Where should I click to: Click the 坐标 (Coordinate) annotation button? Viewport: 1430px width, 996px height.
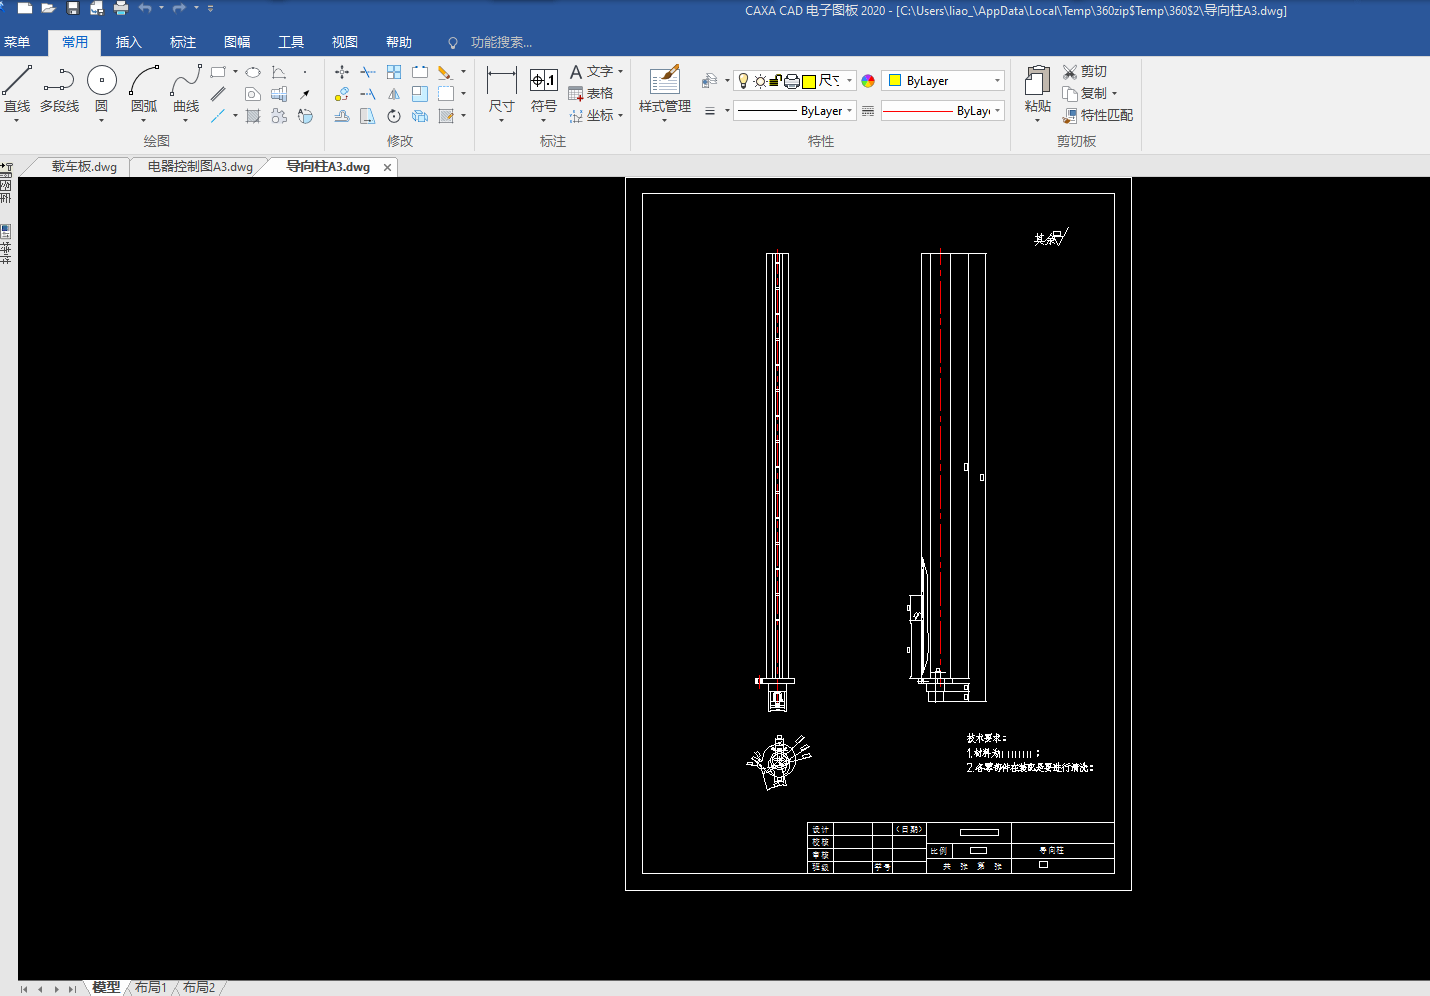(x=591, y=116)
